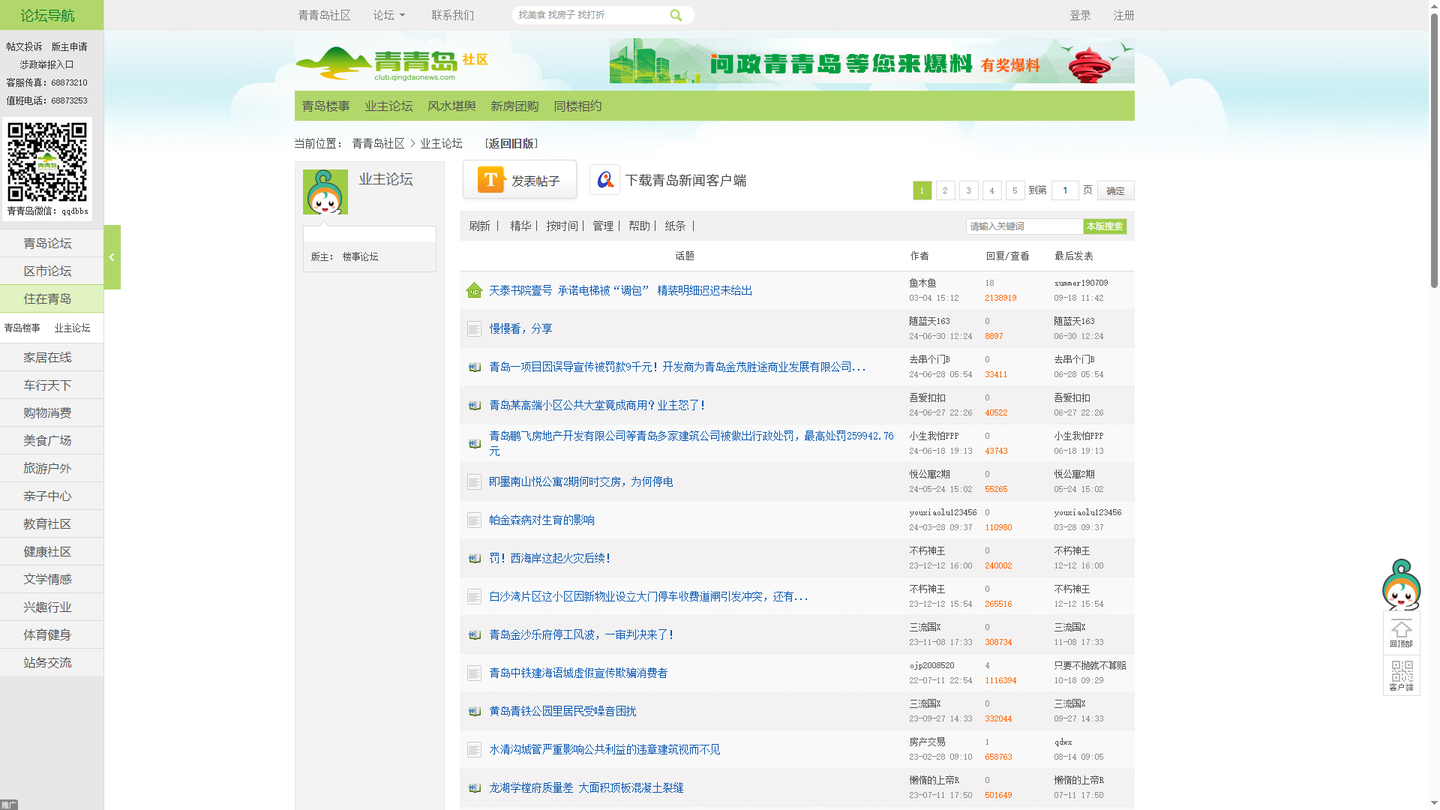This screenshot has width=1440, height=810.
Task: Click author name 鱼木鱼
Action: 923,283
